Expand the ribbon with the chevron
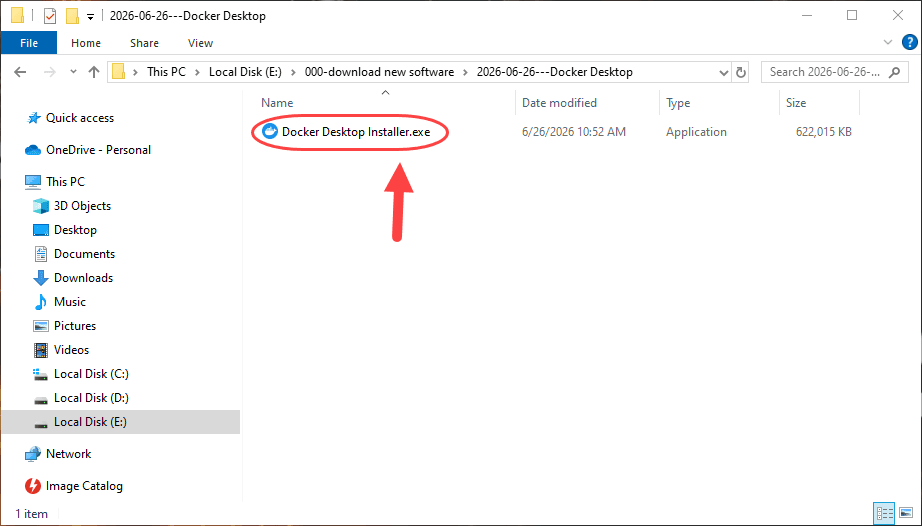 pos(888,42)
